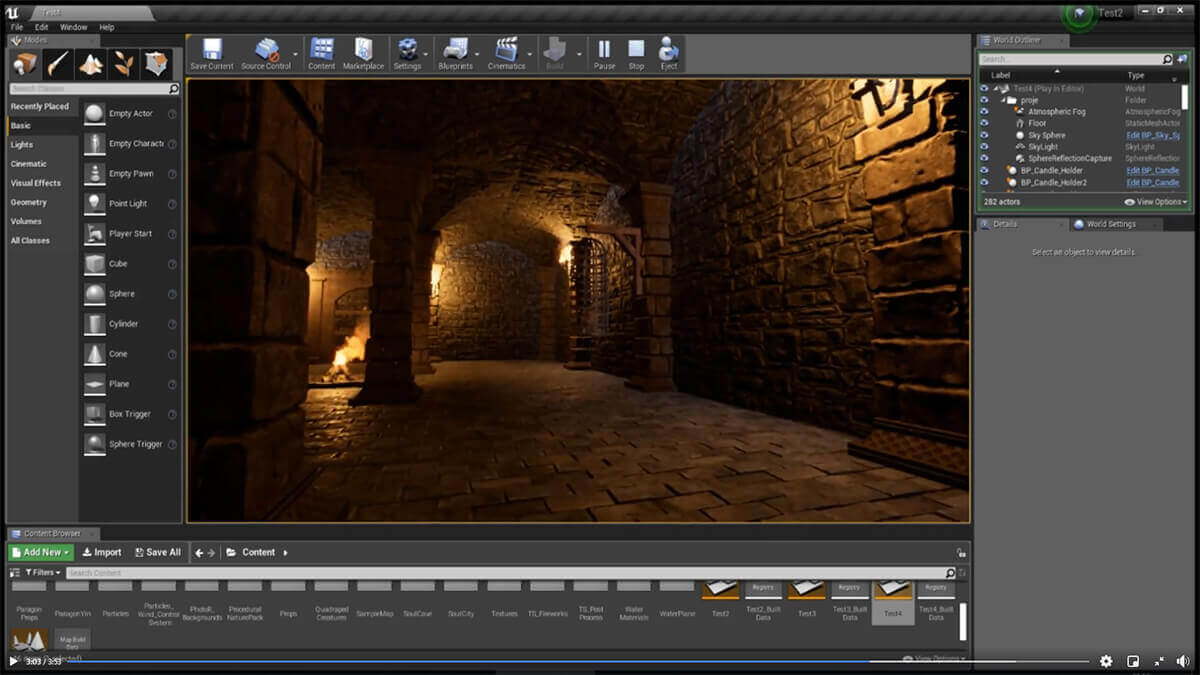Hide the Floor actor via eye icon
The image size is (1200, 675).
tap(984, 123)
